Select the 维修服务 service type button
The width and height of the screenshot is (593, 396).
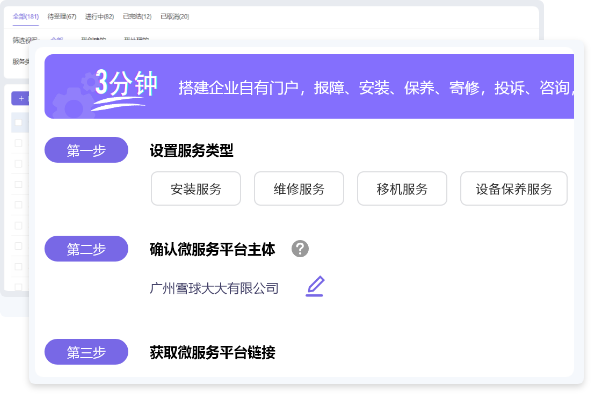coord(299,189)
